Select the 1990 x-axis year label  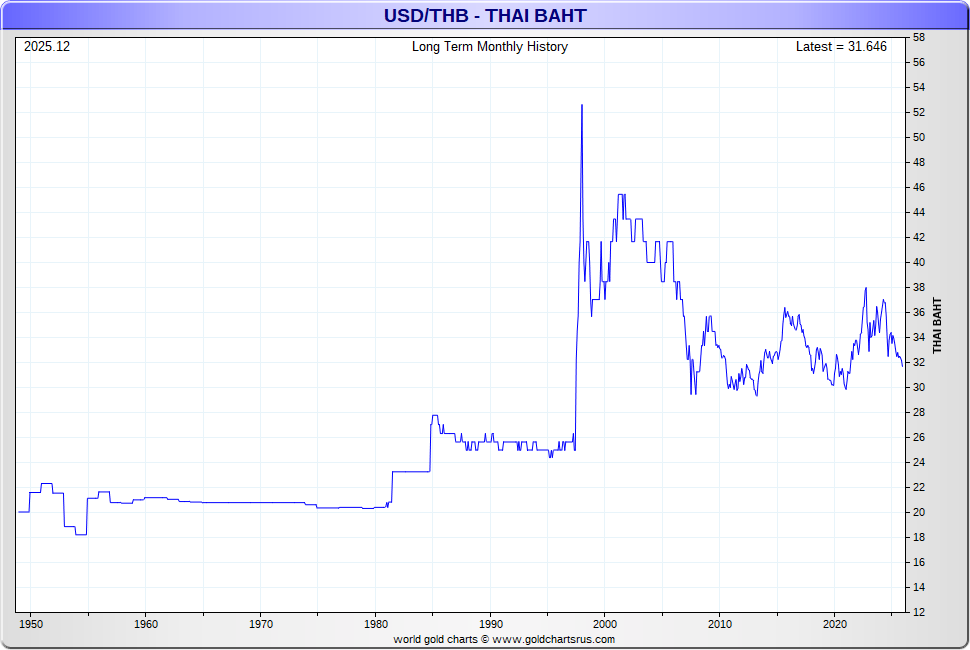490,624
